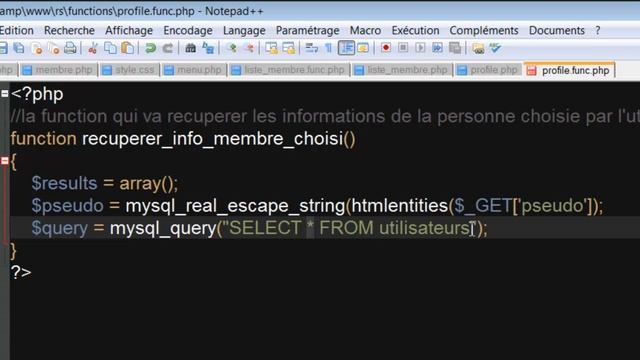Click the "<?php" opening tag line
This screenshot has height=360, width=640.
(37, 94)
